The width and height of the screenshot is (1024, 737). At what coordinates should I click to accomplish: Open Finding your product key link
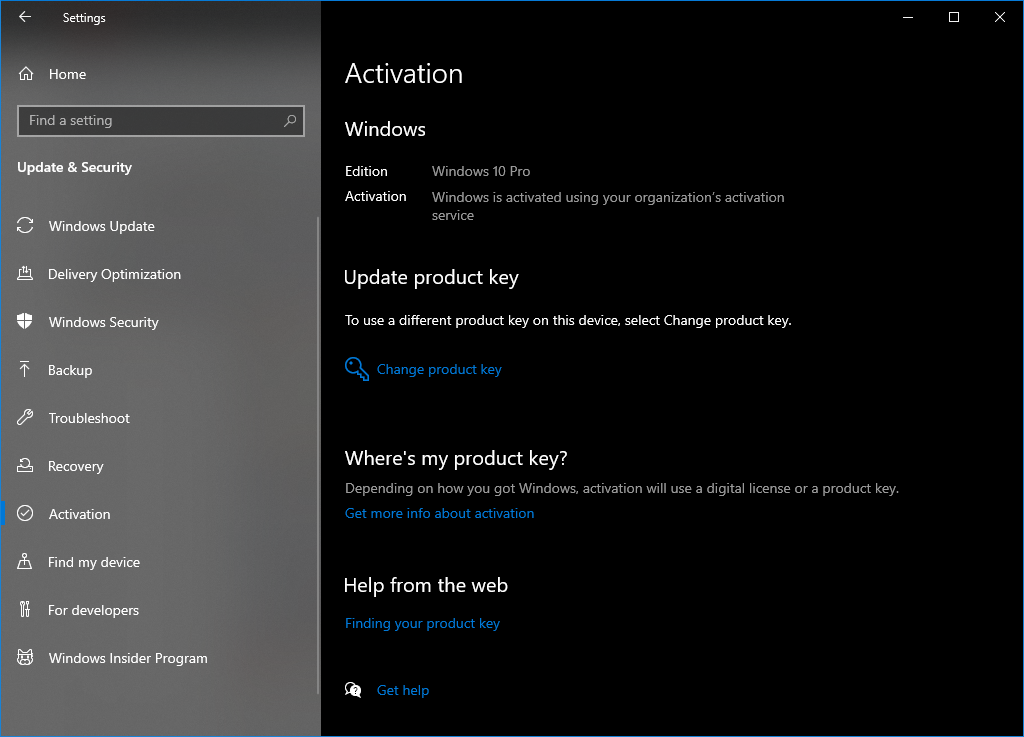click(422, 623)
